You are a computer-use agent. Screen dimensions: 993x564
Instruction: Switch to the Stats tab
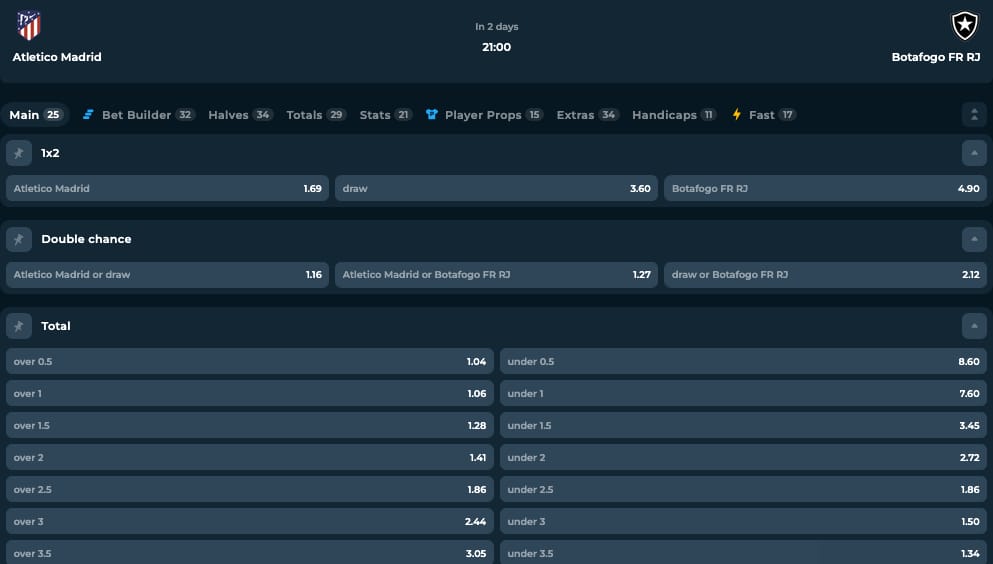386,115
